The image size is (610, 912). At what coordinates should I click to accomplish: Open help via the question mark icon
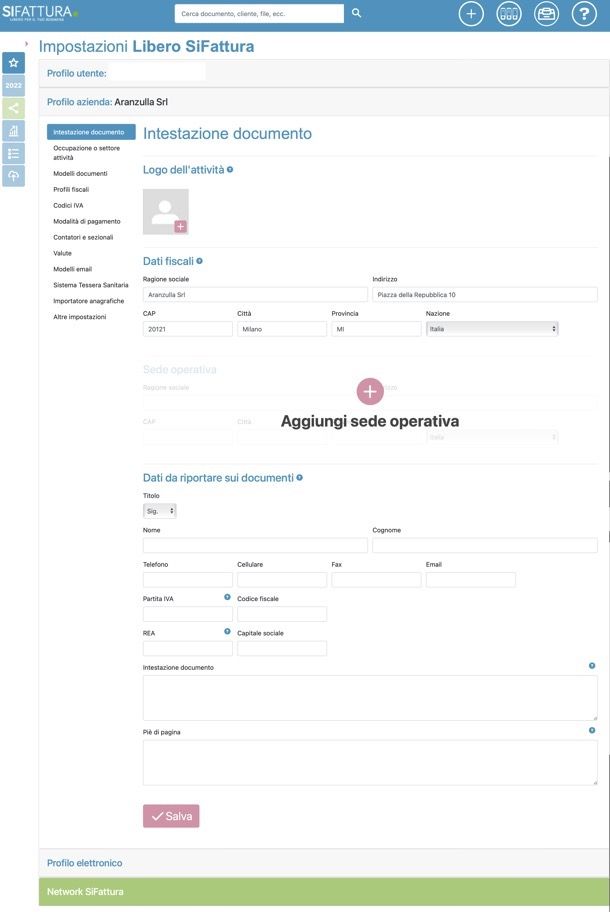(584, 14)
